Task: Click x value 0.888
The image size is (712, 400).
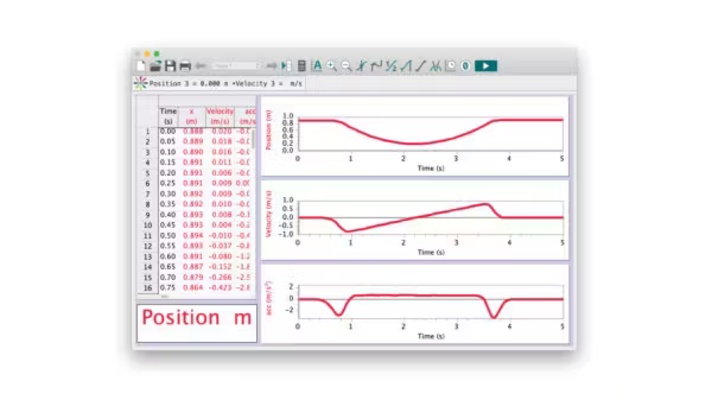Action: (x=193, y=131)
